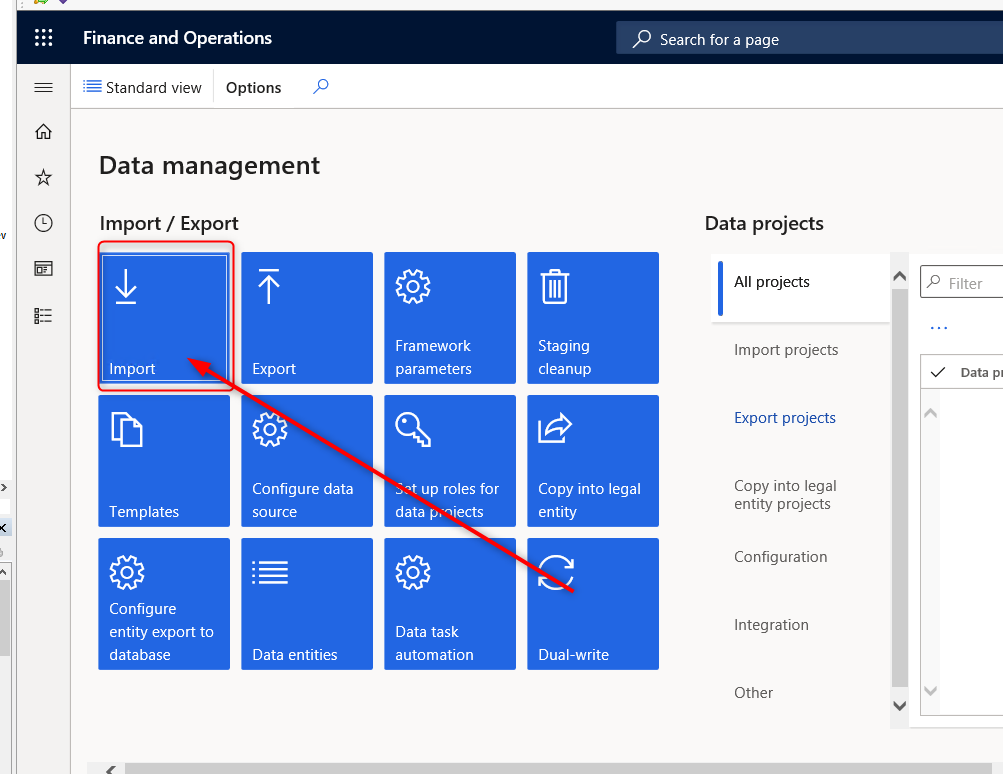Open the Framework parameters tile
The width and height of the screenshot is (1003, 774).
(x=450, y=318)
